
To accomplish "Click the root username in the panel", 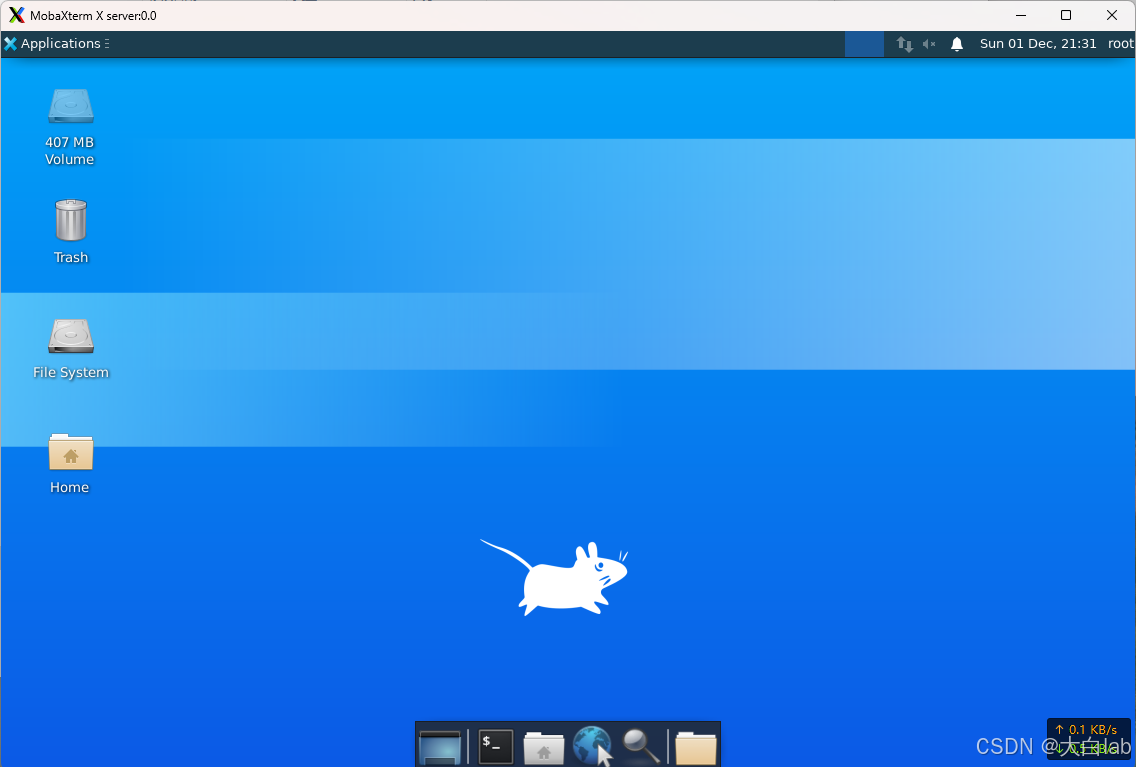I will 1119,43.
